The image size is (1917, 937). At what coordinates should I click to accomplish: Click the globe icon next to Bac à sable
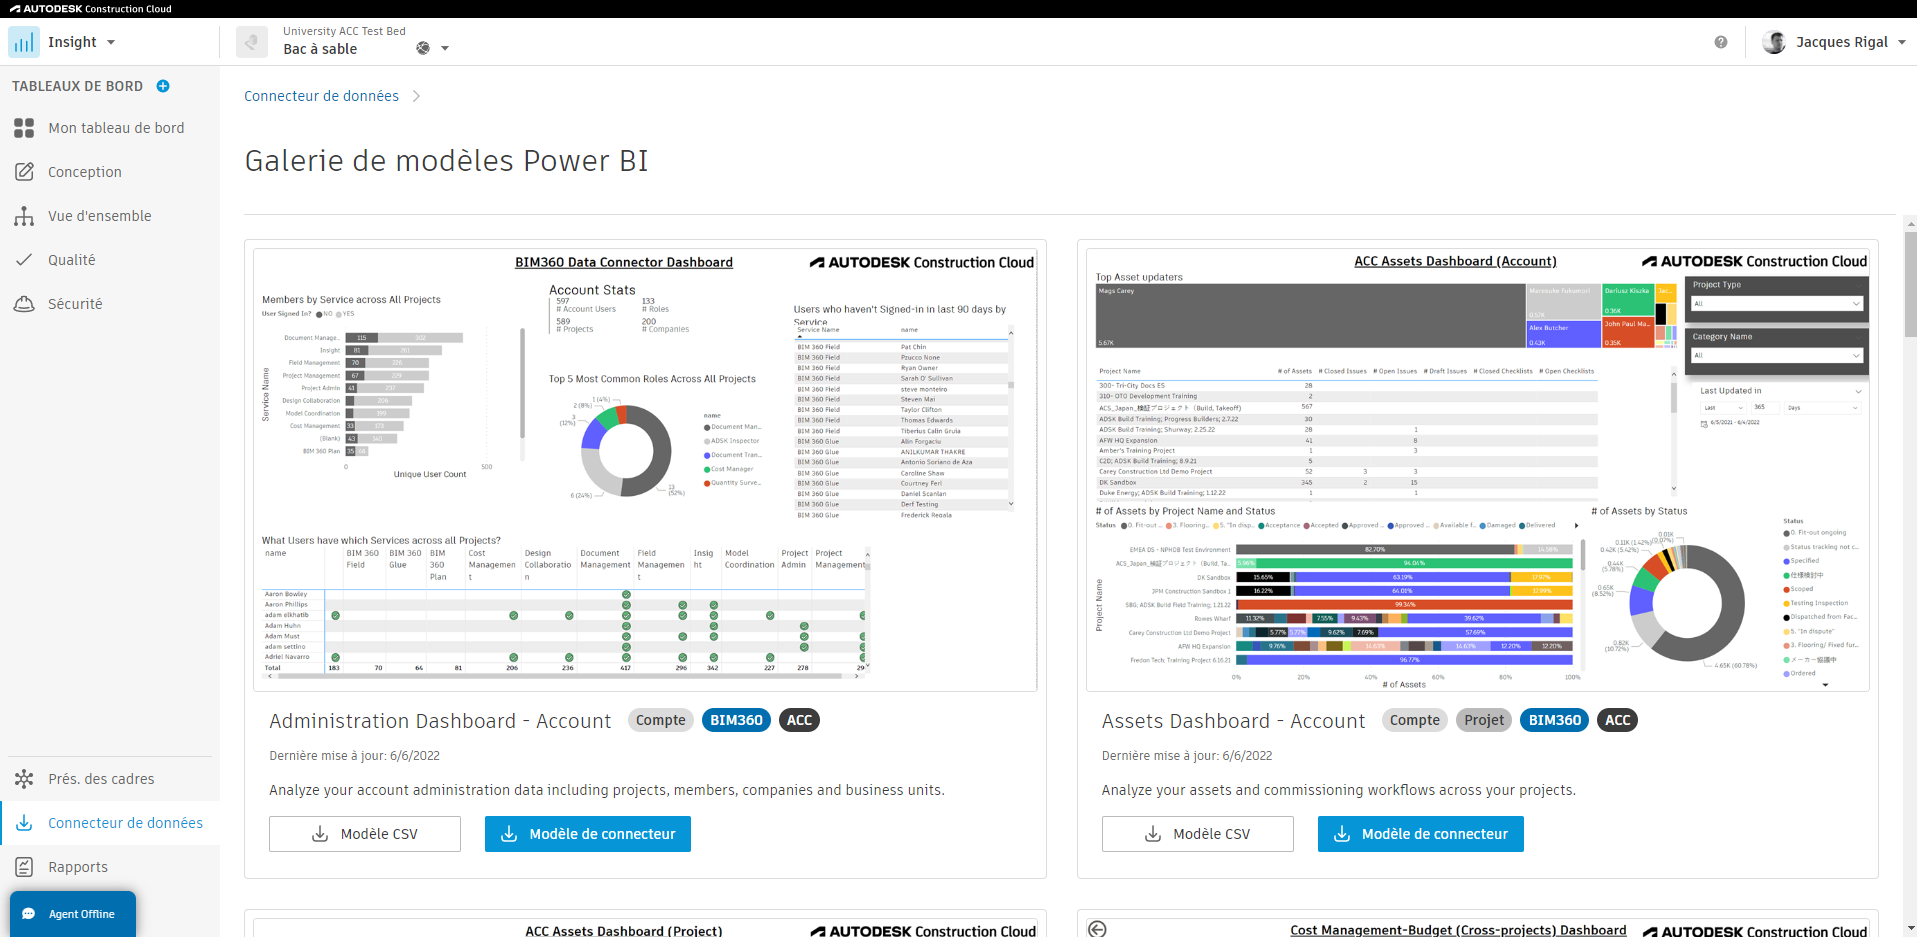point(423,48)
